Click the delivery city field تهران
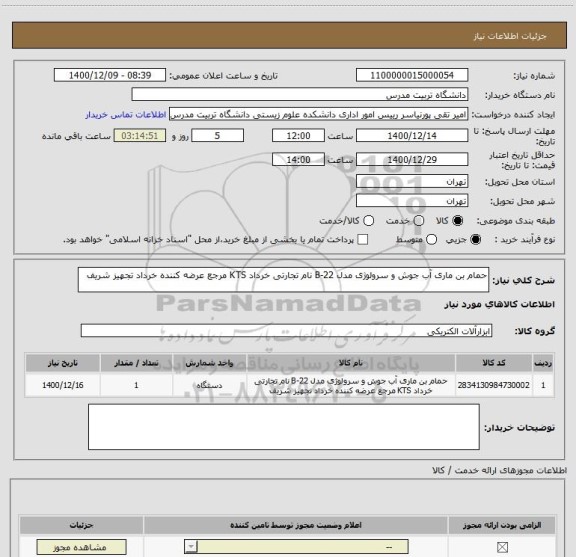The image size is (576, 557). tap(412, 201)
